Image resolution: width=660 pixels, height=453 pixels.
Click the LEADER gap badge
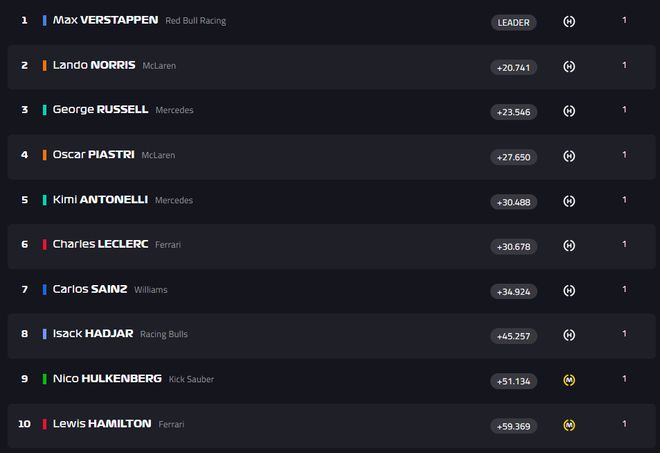pyautogui.click(x=514, y=22)
